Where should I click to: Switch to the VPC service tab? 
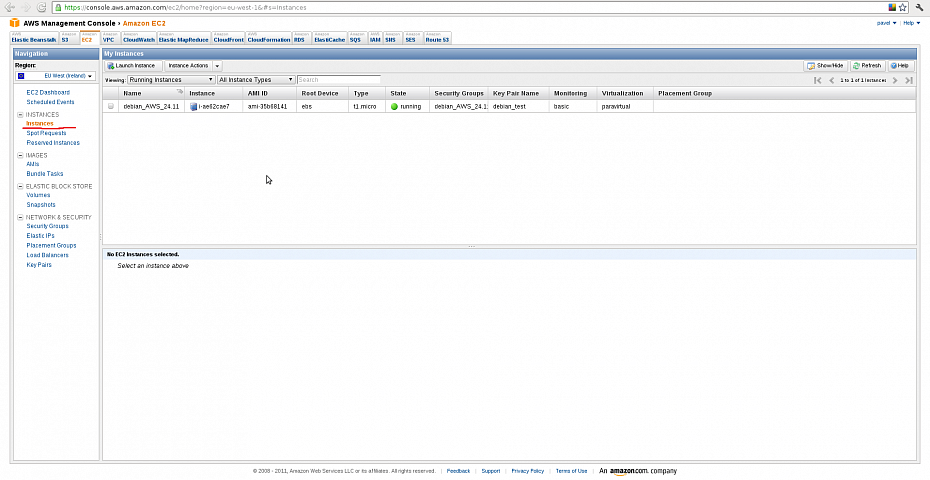tap(110, 38)
